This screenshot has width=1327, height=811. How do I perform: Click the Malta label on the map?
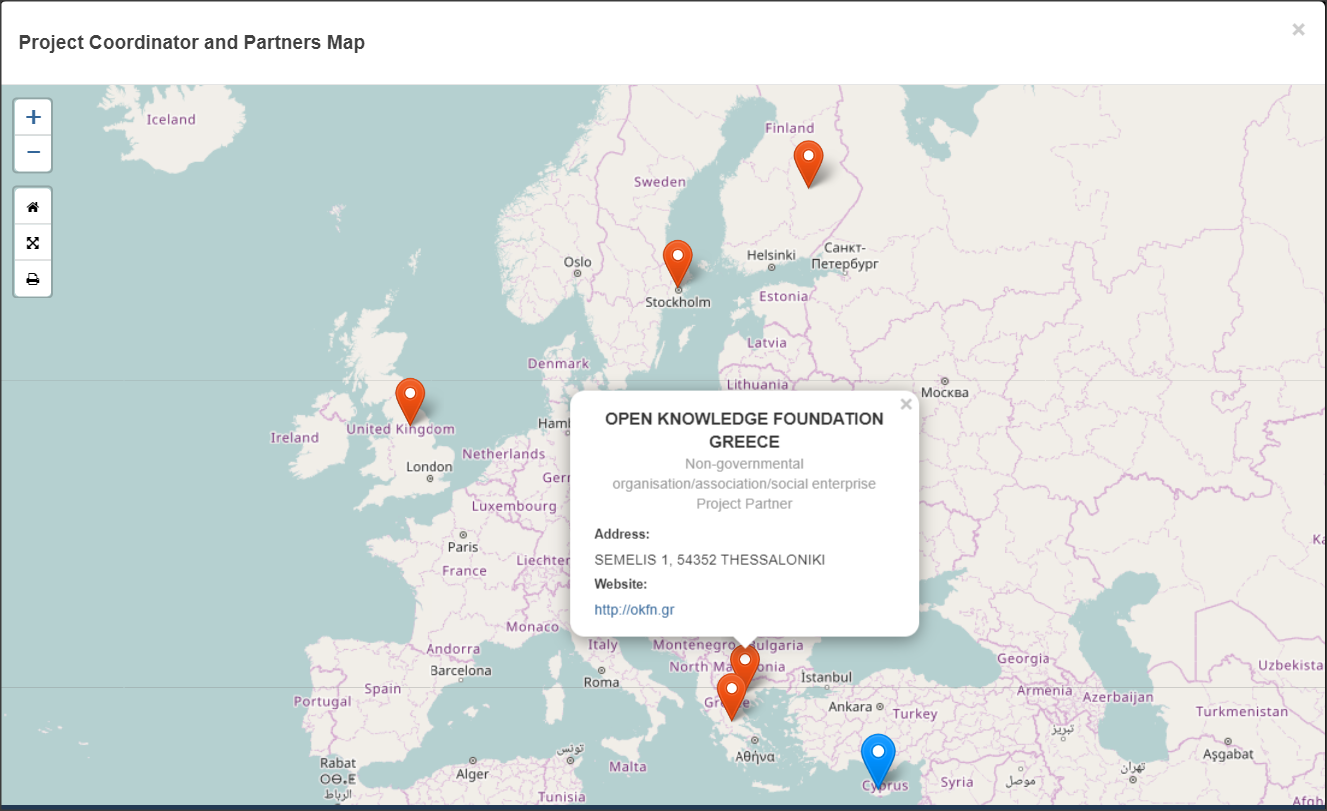pos(628,767)
